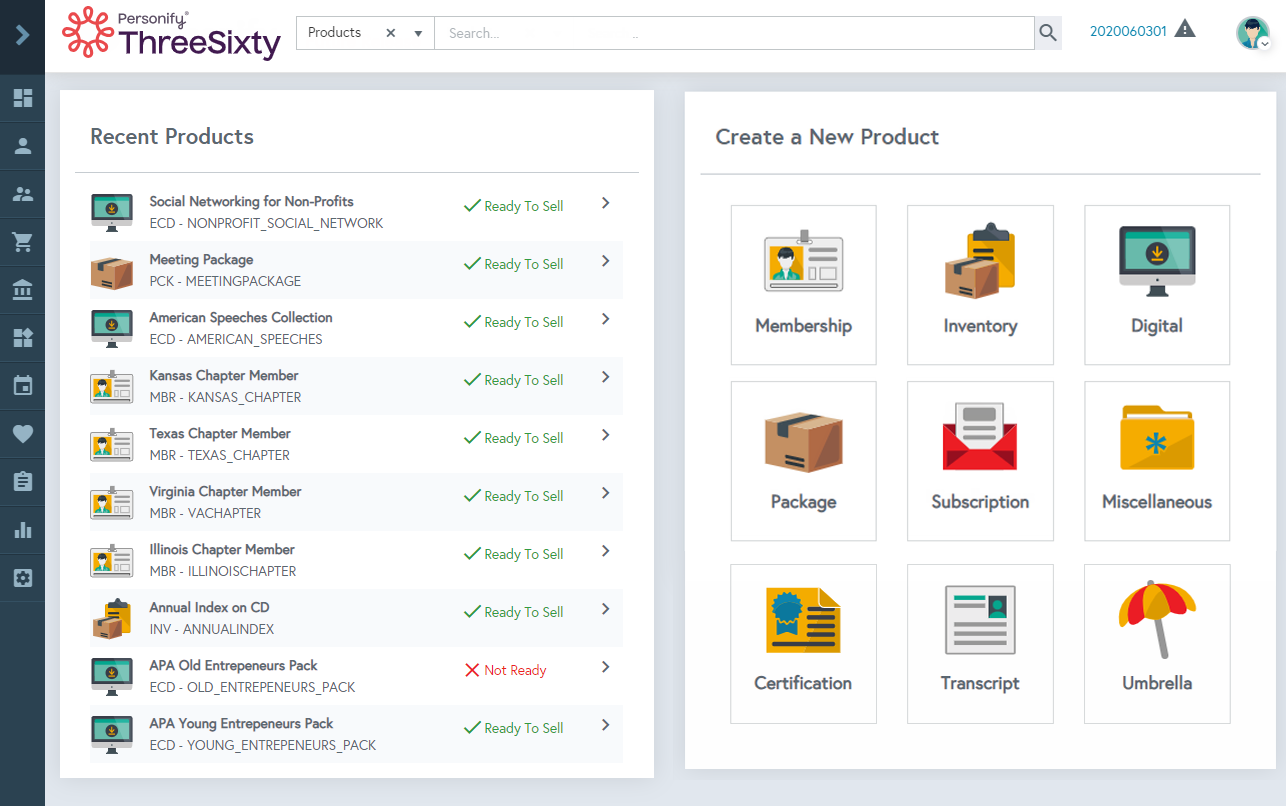Expand Texas Chapter Member row chevron
1286x806 pixels.
[605, 435]
